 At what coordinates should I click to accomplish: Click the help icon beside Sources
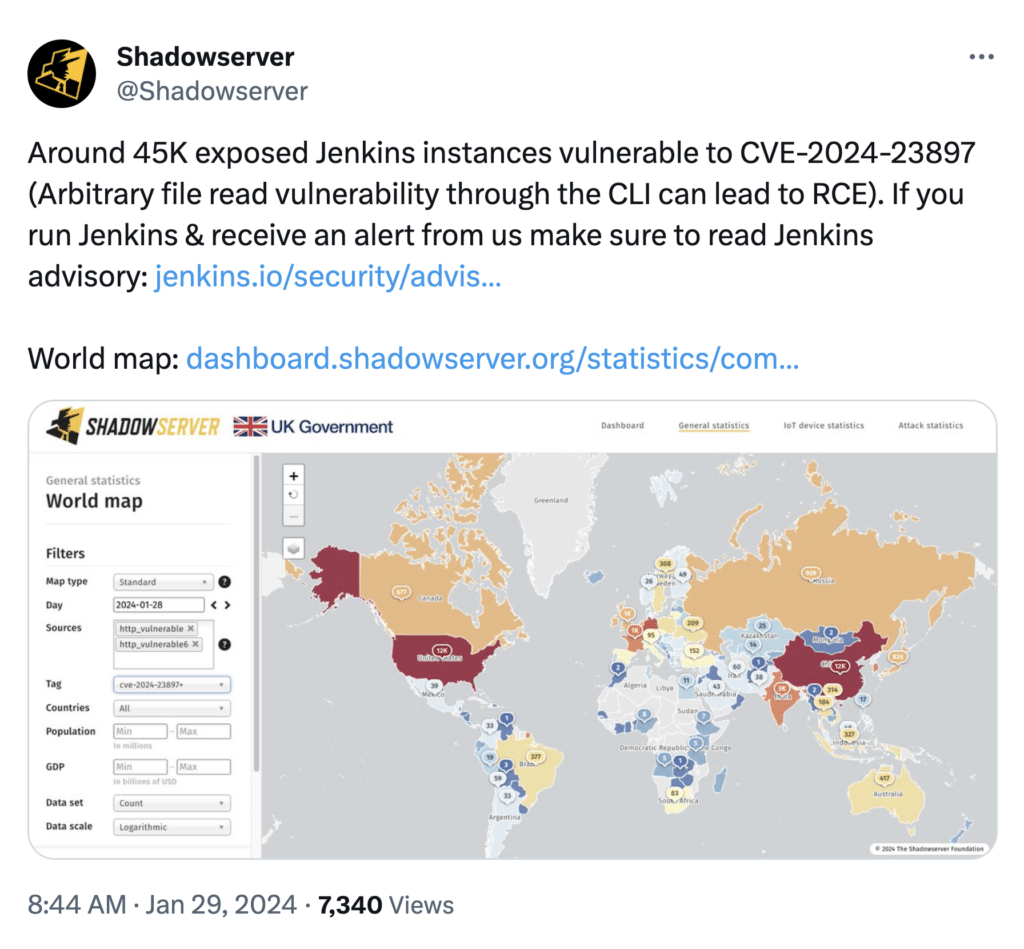[225, 644]
